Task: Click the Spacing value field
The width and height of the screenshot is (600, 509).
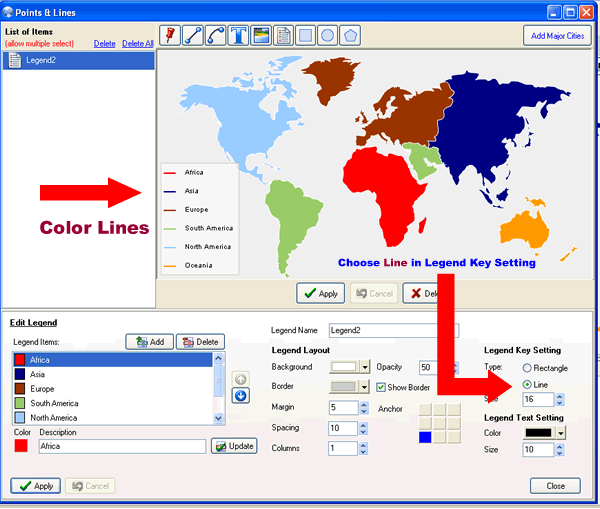Action: click(x=344, y=428)
